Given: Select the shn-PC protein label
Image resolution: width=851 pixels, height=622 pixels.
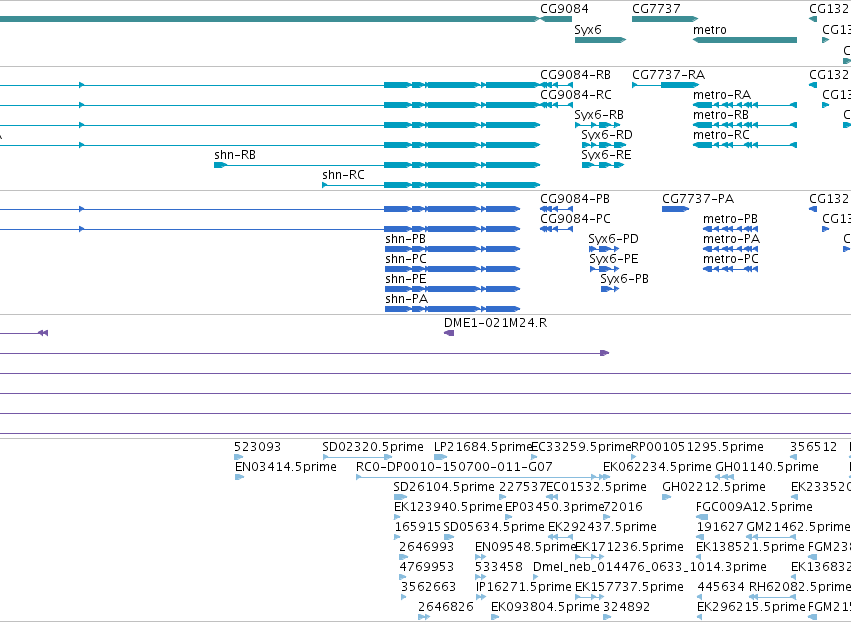Looking at the screenshot, I should pos(406,259).
